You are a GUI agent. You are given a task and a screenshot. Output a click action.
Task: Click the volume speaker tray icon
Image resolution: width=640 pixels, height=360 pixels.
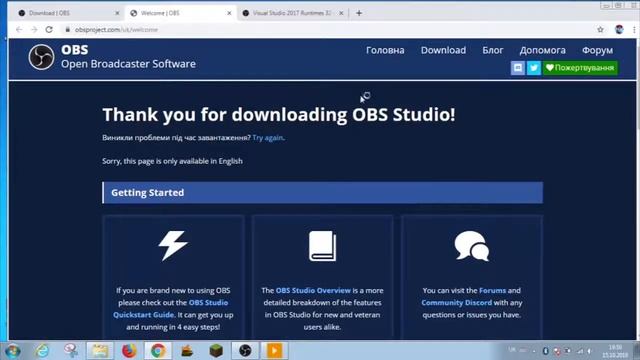(x=590, y=351)
